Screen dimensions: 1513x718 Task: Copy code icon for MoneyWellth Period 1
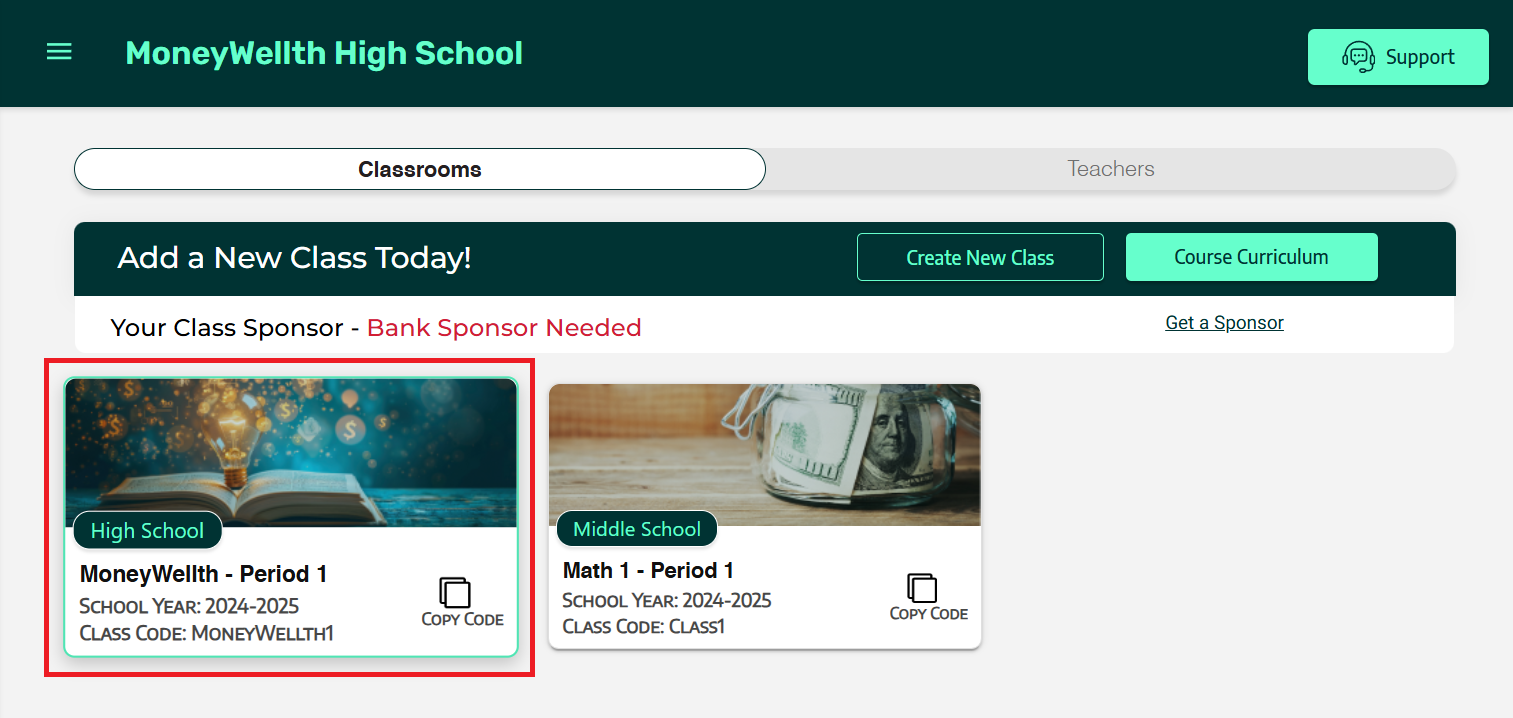(x=455, y=592)
